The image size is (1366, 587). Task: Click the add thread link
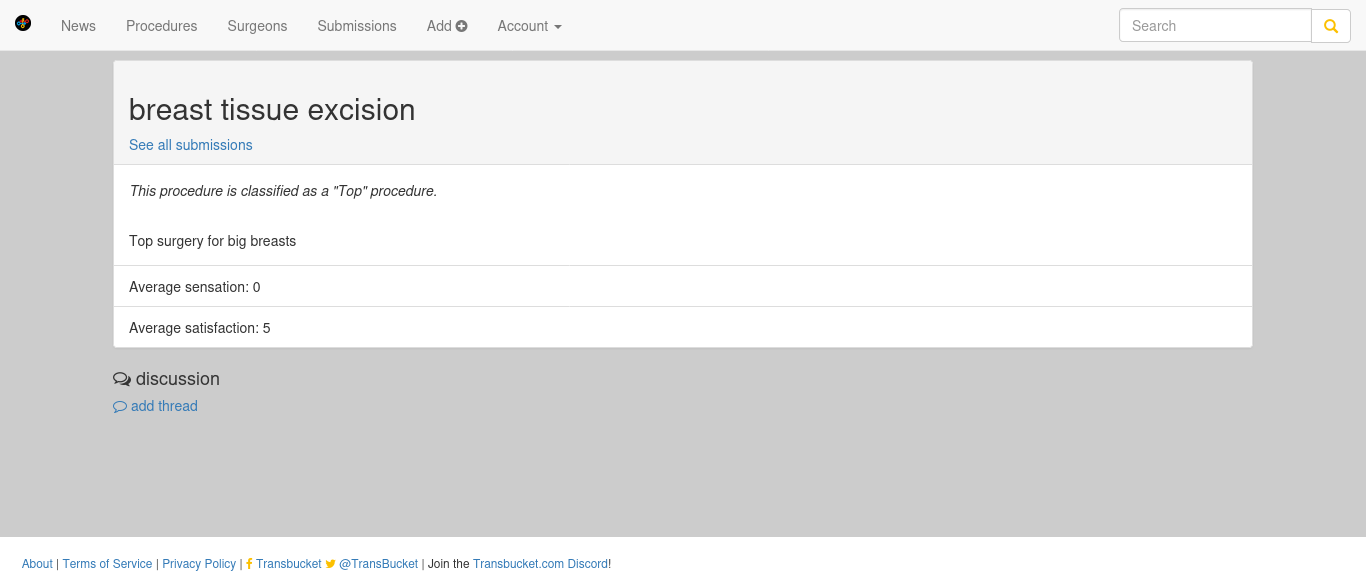point(164,406)
